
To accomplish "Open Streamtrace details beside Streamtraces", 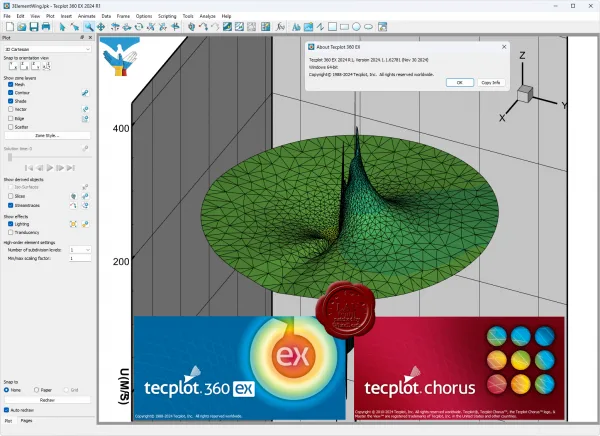I will 85,206.
